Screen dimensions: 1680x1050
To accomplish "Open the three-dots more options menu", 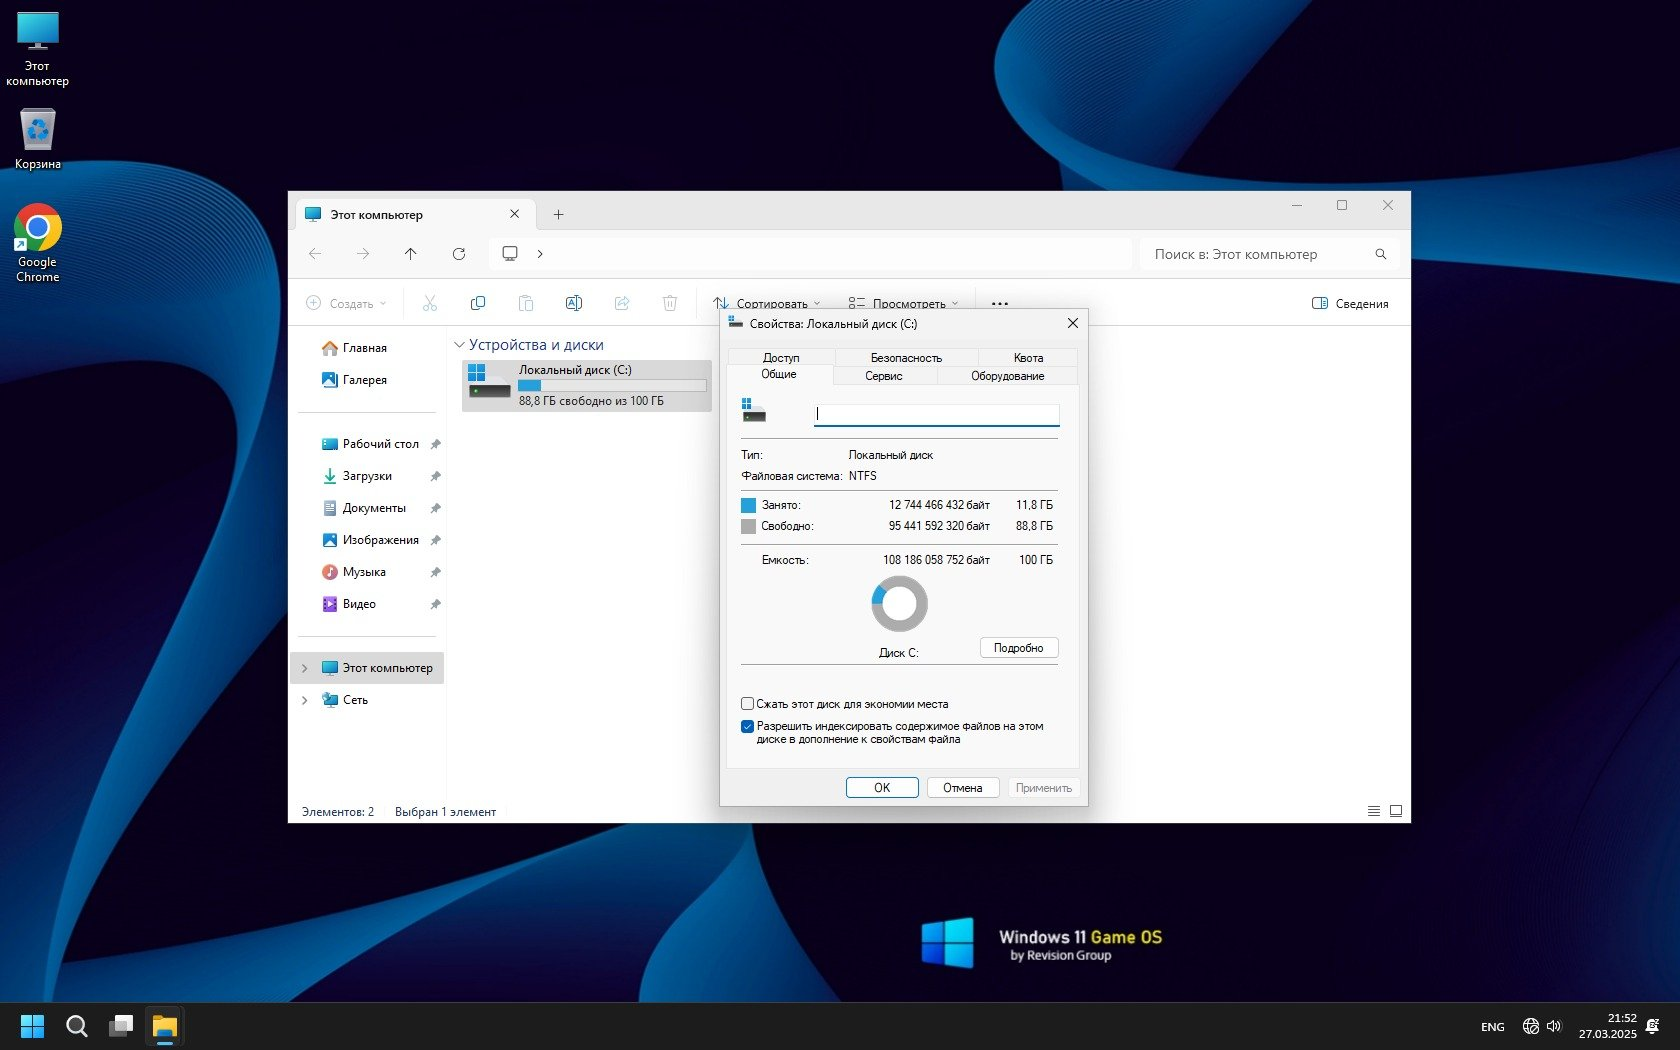I will coord(999,304).
